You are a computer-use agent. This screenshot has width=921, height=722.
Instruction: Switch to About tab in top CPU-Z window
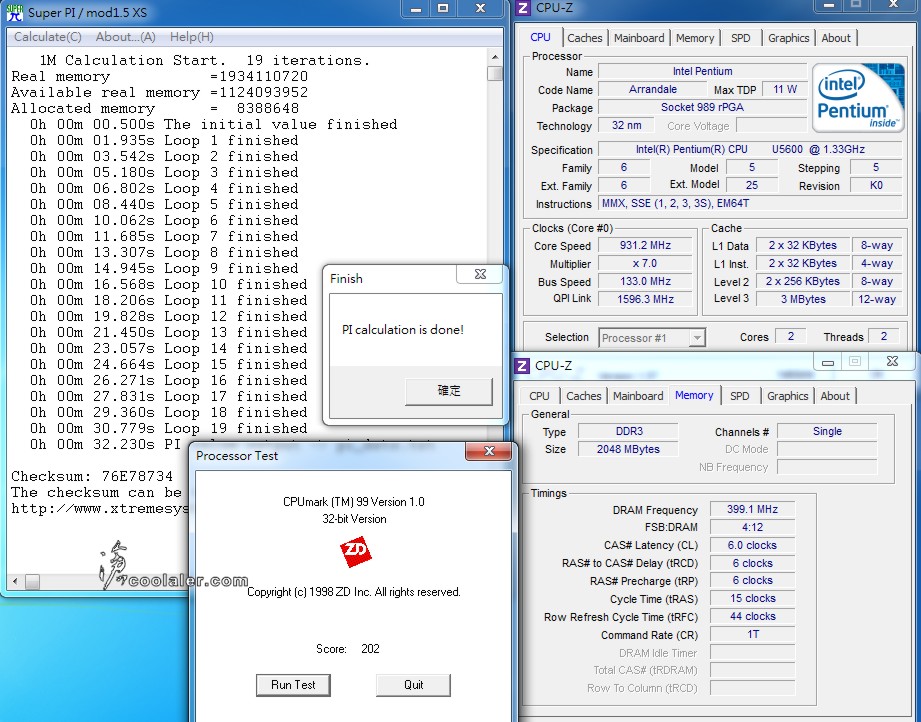836,38
